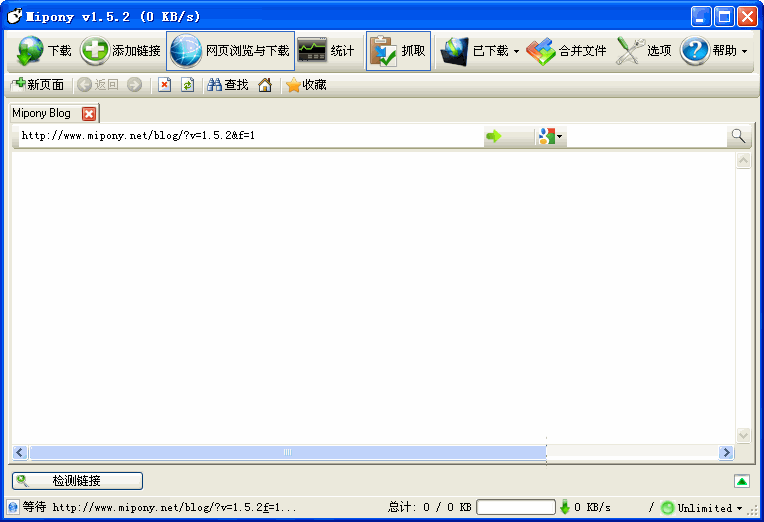Click the 添加链接 add links button
The height and width of the screenshot is (522, 764).
[121, 51]
